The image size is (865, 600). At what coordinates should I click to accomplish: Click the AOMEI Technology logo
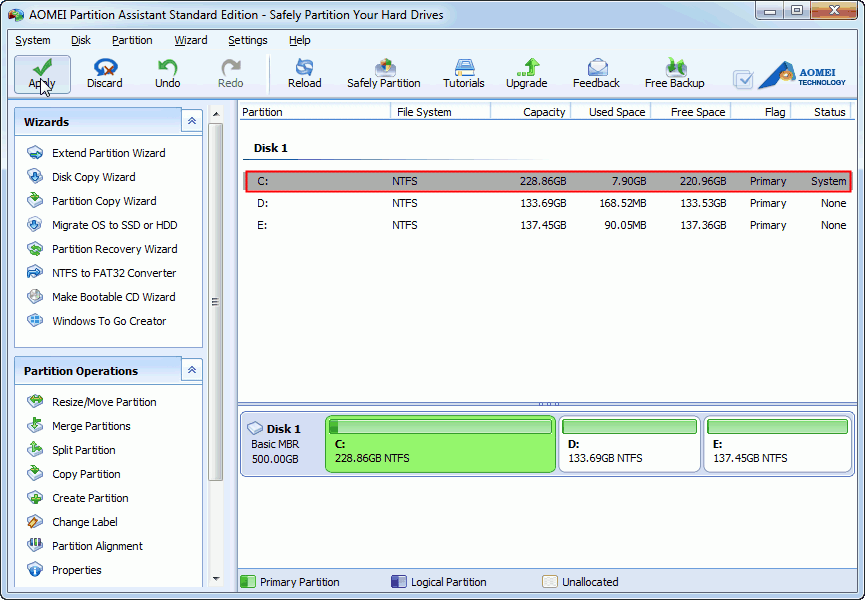[802, 76]
